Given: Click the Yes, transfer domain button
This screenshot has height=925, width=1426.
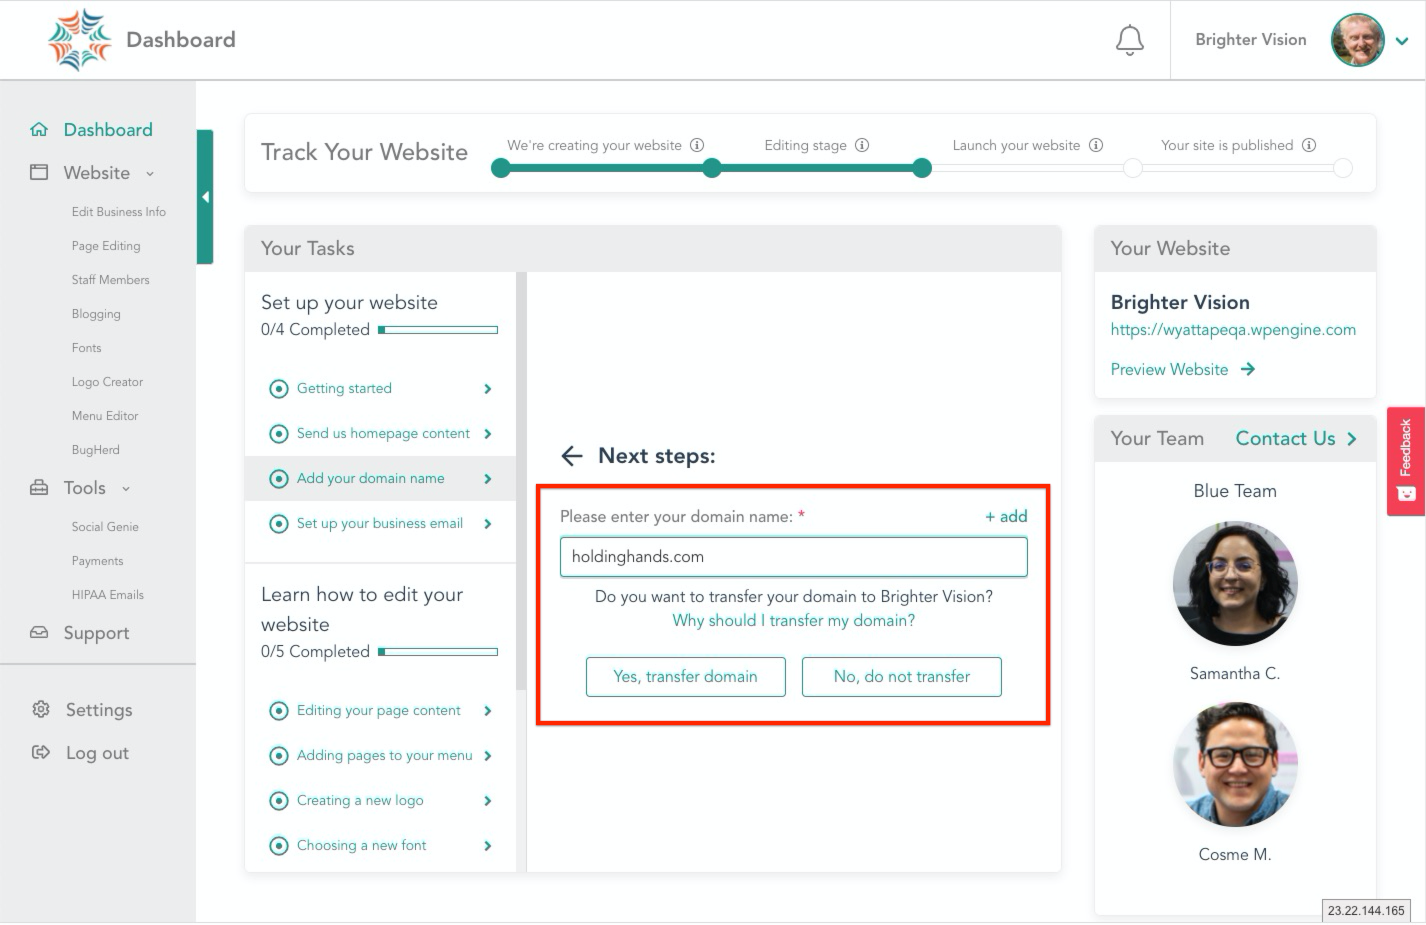Looking at the screenshot, I should 686,676.
